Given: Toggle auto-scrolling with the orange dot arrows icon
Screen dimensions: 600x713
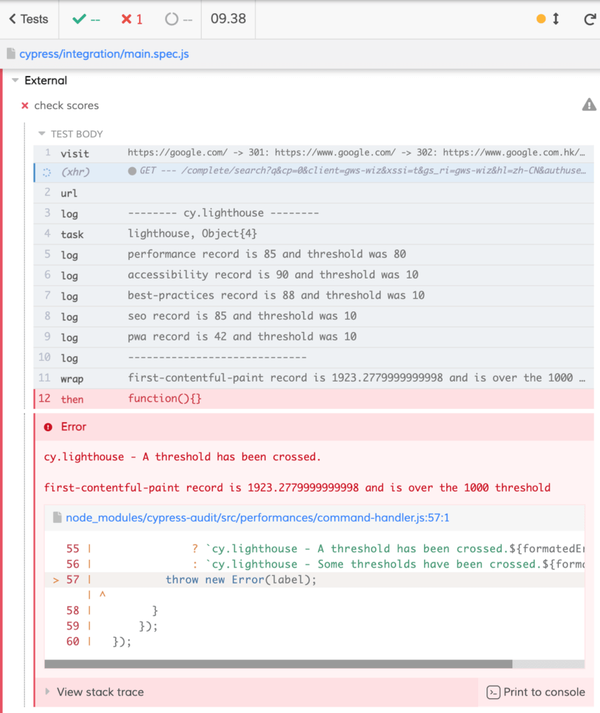Looking at the screenshot, I should 548,19.
